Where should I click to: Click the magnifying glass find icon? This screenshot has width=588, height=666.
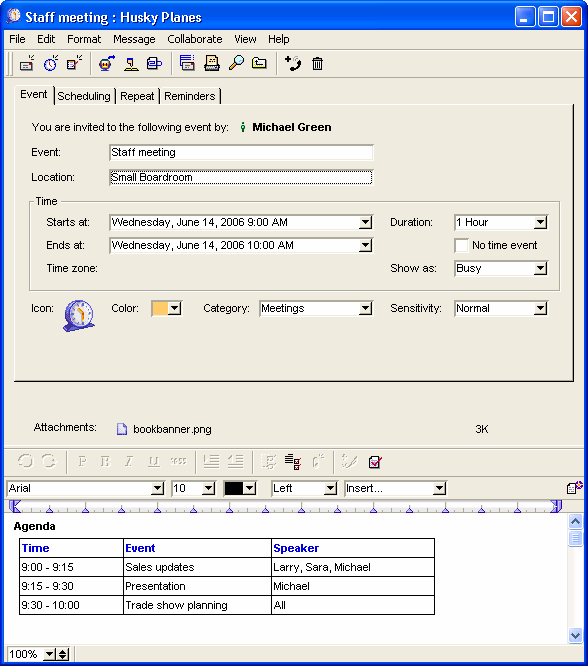point(236,63)
